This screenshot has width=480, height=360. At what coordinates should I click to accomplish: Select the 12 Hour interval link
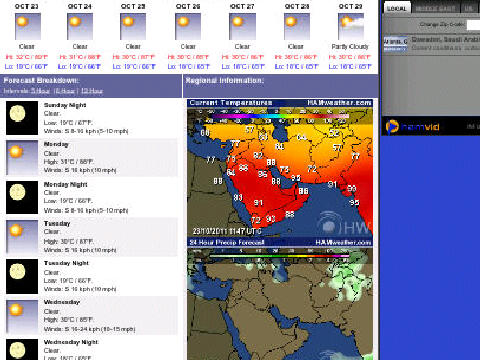pos(92,91)
